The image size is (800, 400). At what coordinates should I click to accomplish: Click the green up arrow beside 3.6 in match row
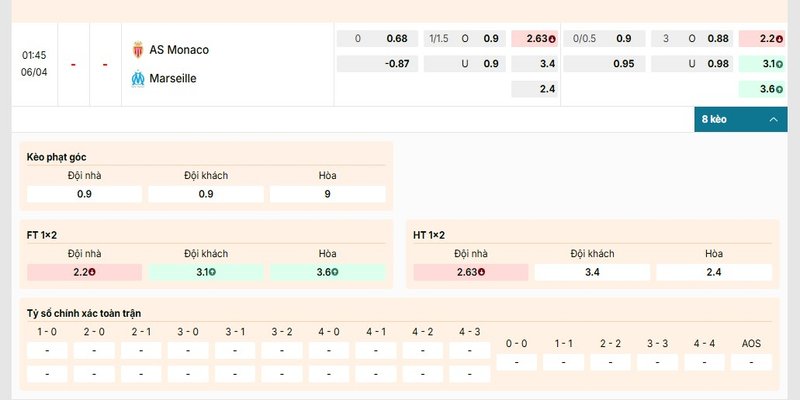pyautogui.click(x=780, y=89)
